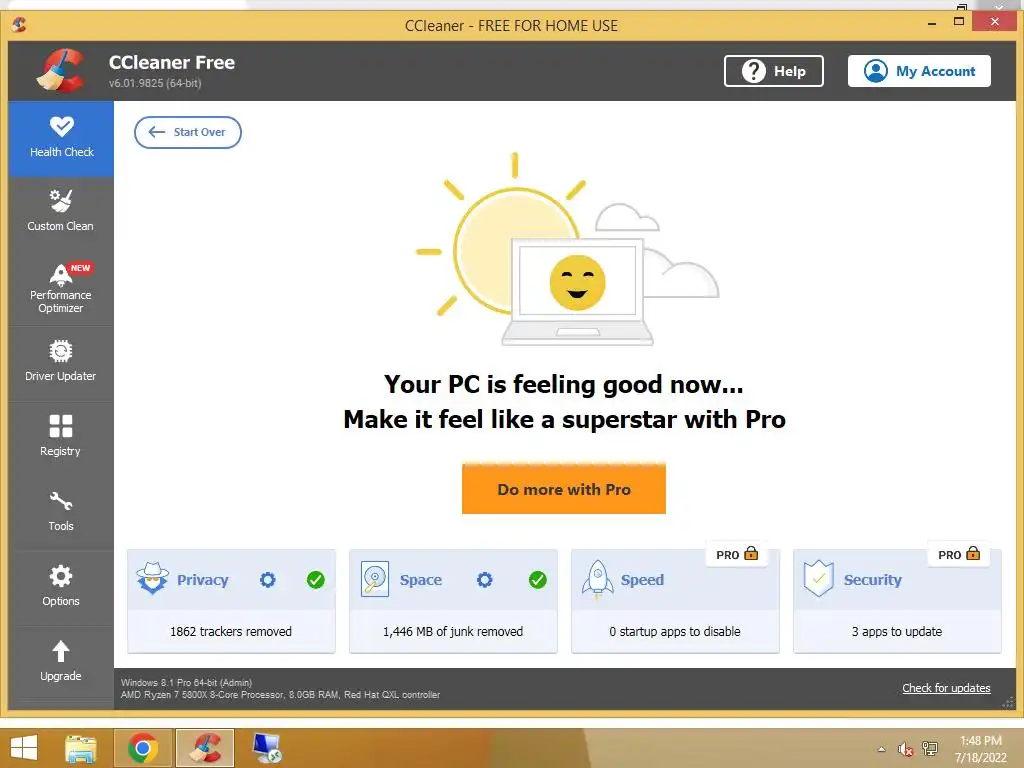Select the Upgrade sidebar item
This screenshot has height=768, width=1024.
click(x=61, y=662)
